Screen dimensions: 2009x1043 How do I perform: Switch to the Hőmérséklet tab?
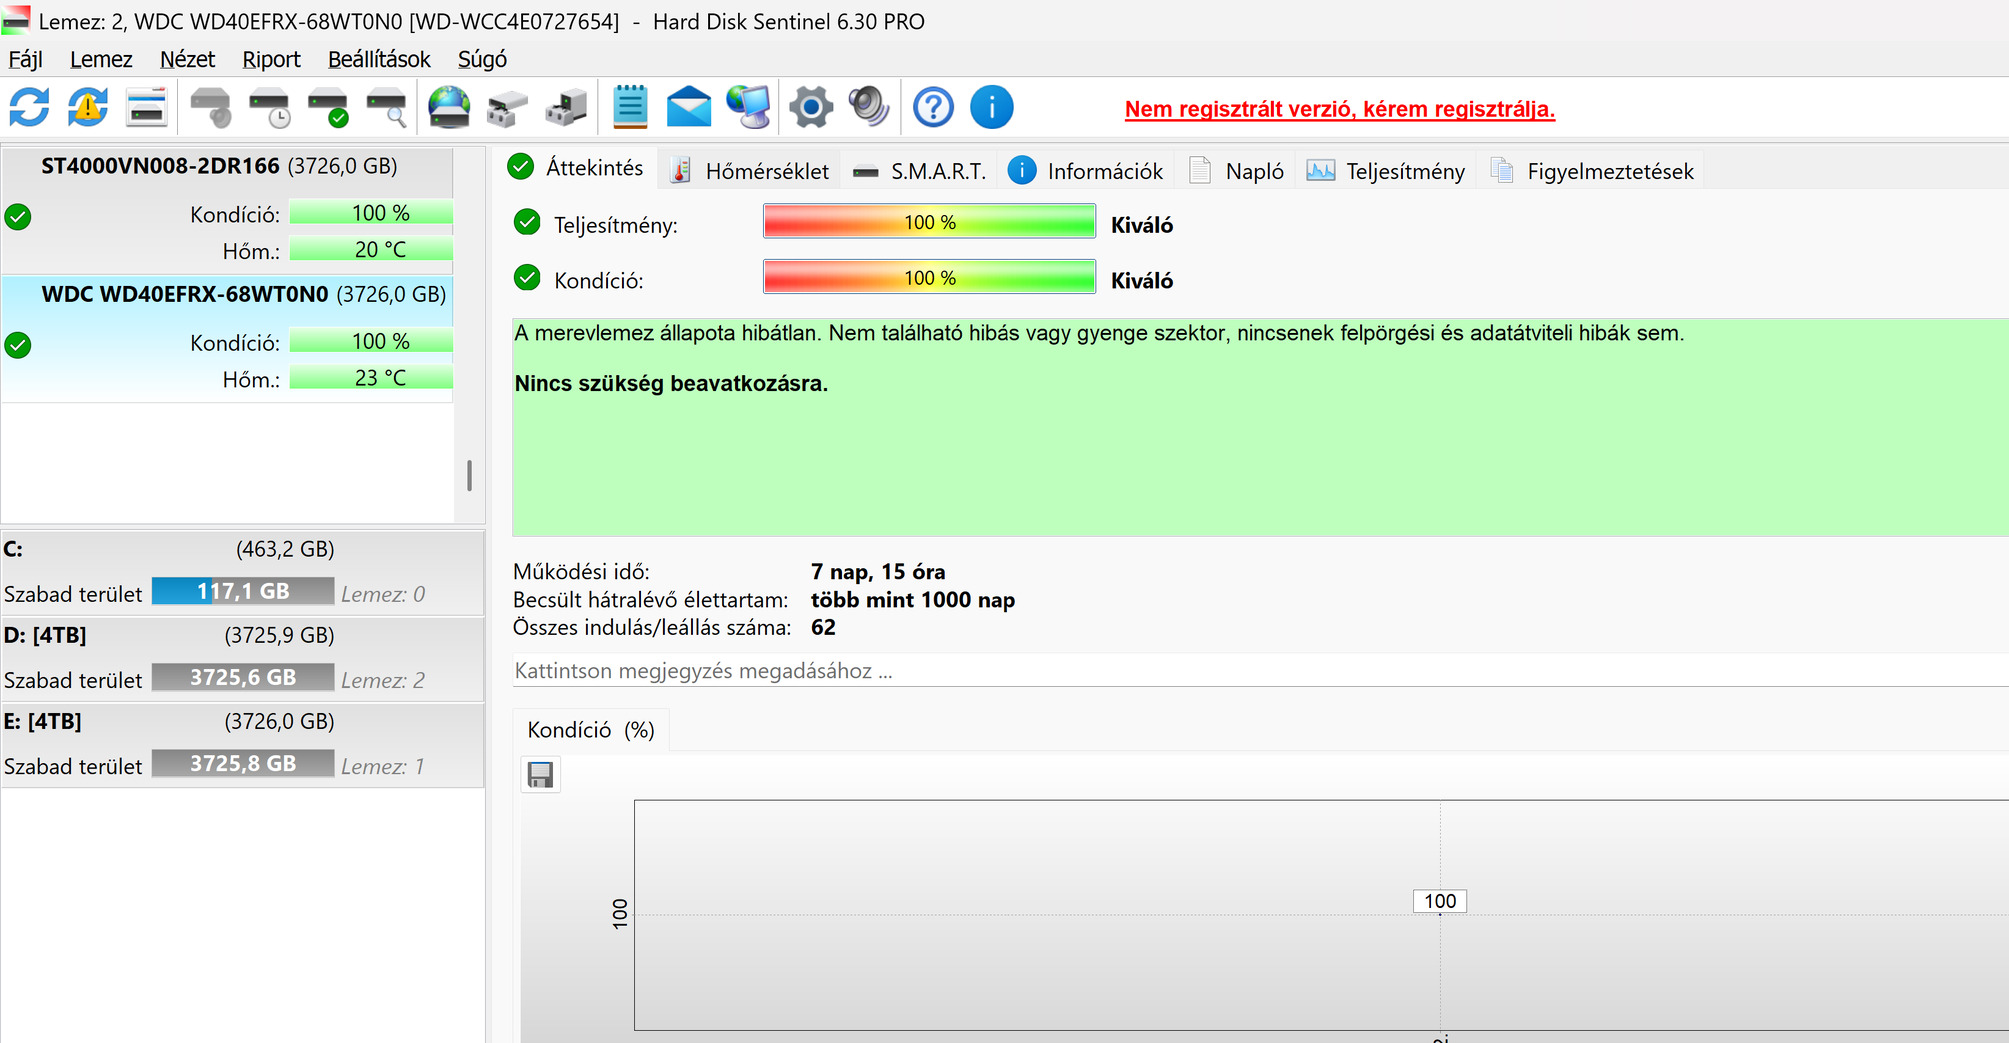pos(750,171)
